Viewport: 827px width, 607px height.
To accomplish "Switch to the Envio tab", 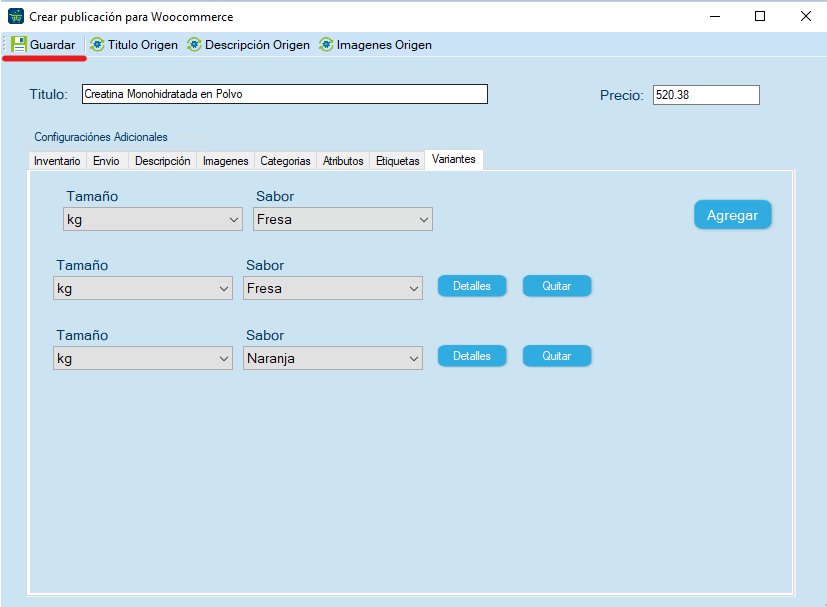I will pos(106,161).
